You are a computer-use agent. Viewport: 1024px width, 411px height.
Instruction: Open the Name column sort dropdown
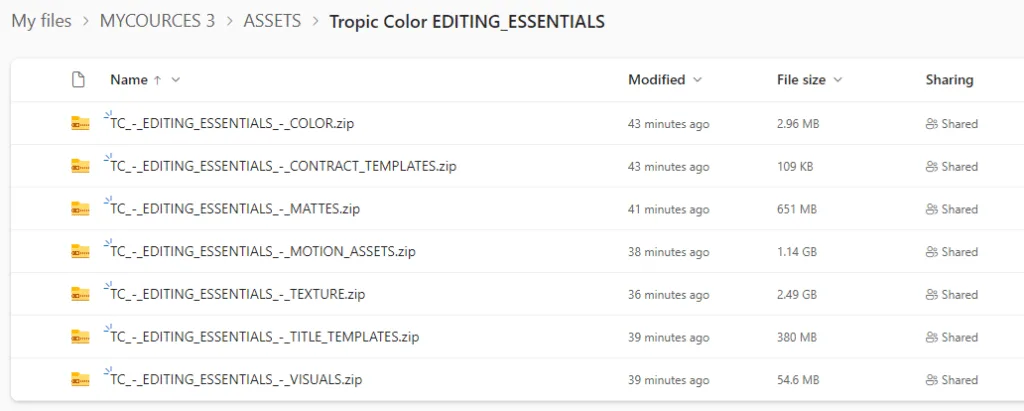(176, 80)
